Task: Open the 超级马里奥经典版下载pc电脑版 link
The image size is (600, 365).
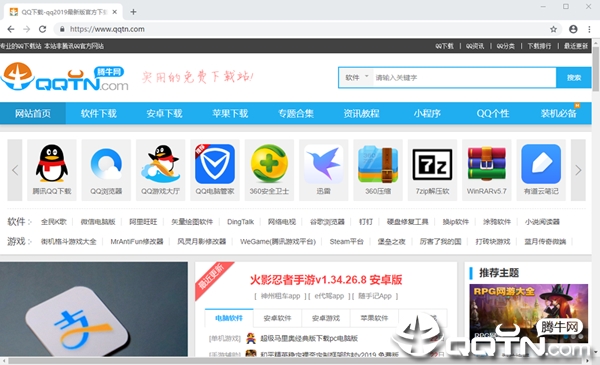Action: (x=309, y=338)
